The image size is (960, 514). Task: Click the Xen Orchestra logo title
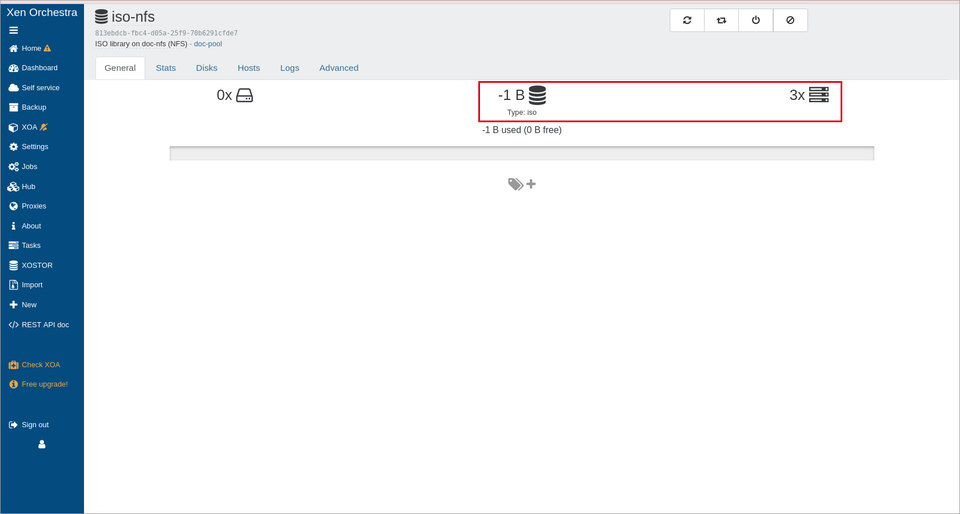(42, 12)
